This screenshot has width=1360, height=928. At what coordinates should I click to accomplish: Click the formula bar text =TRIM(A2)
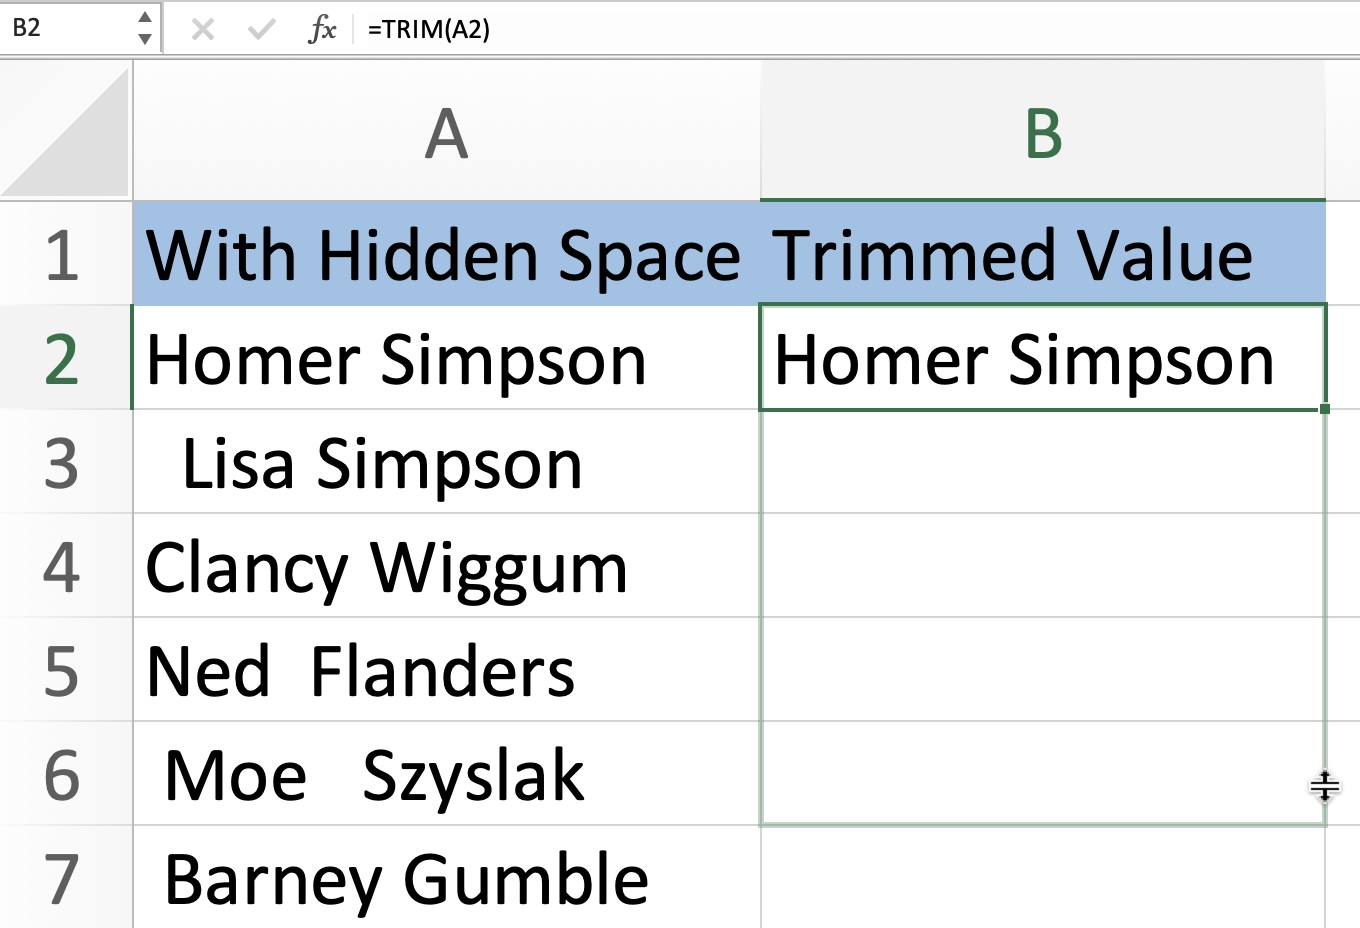click(429, 29)
